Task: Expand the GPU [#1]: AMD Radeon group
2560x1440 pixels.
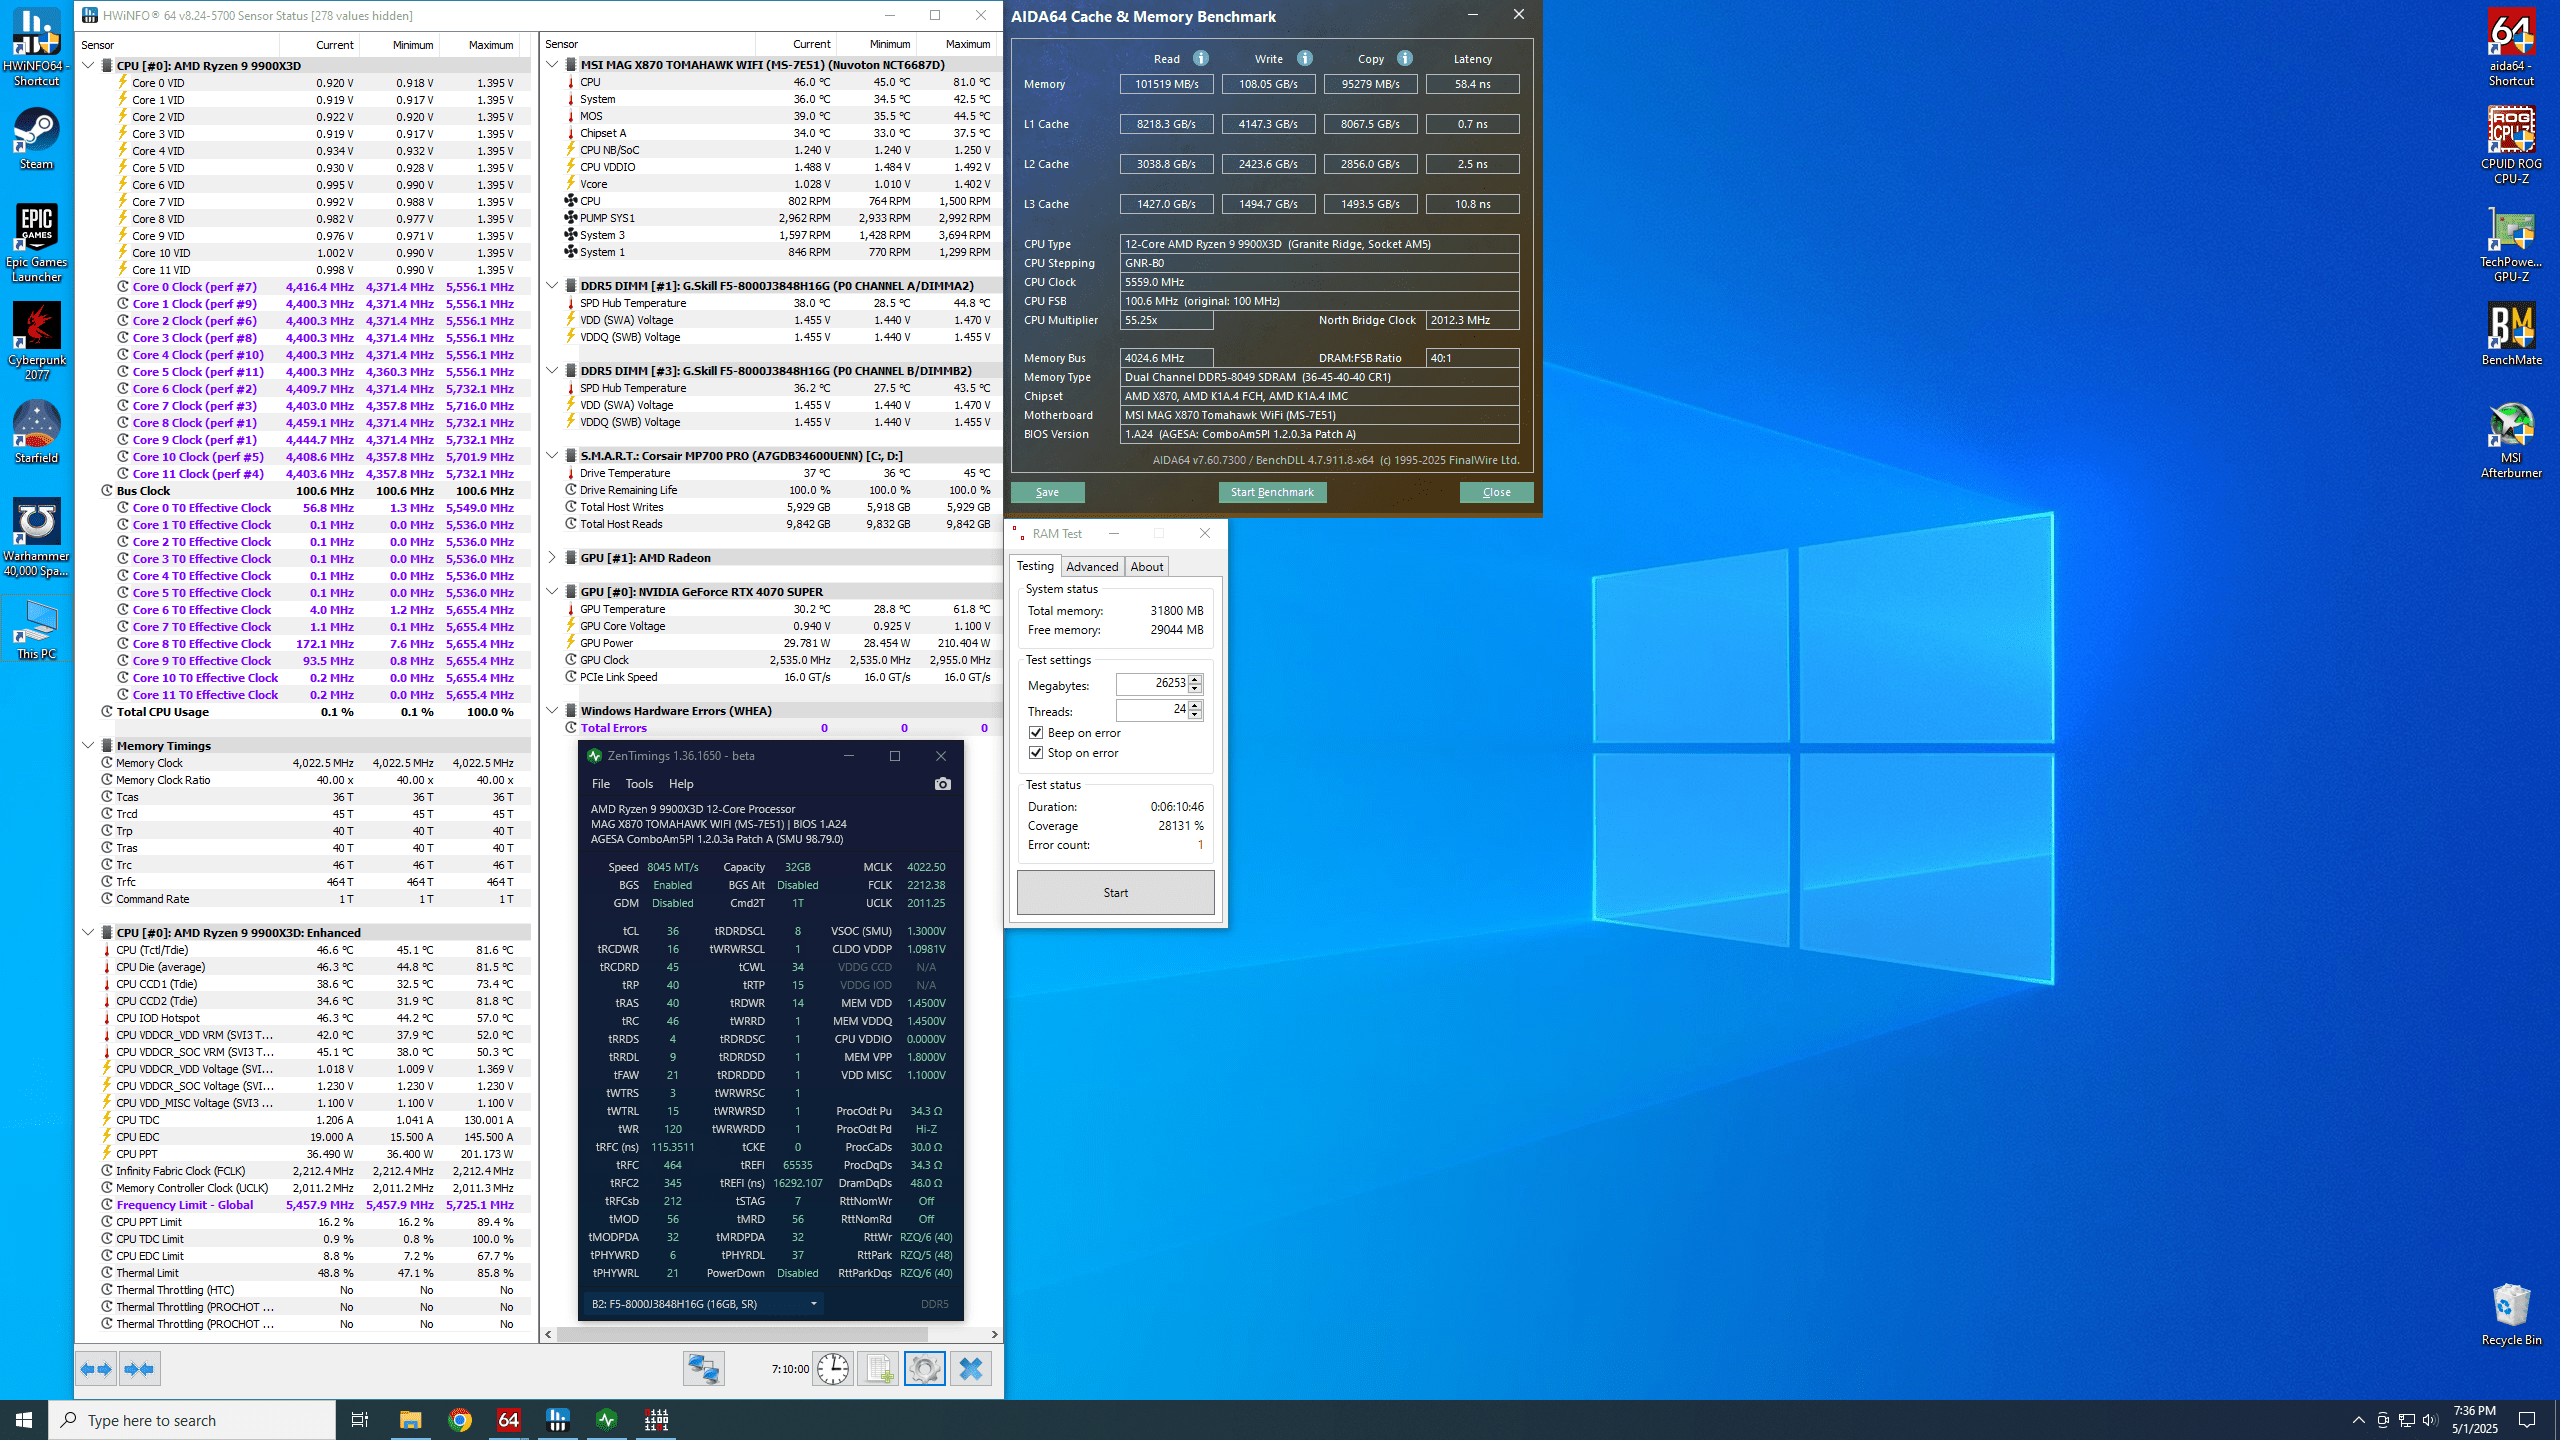Action: (552, 558)
